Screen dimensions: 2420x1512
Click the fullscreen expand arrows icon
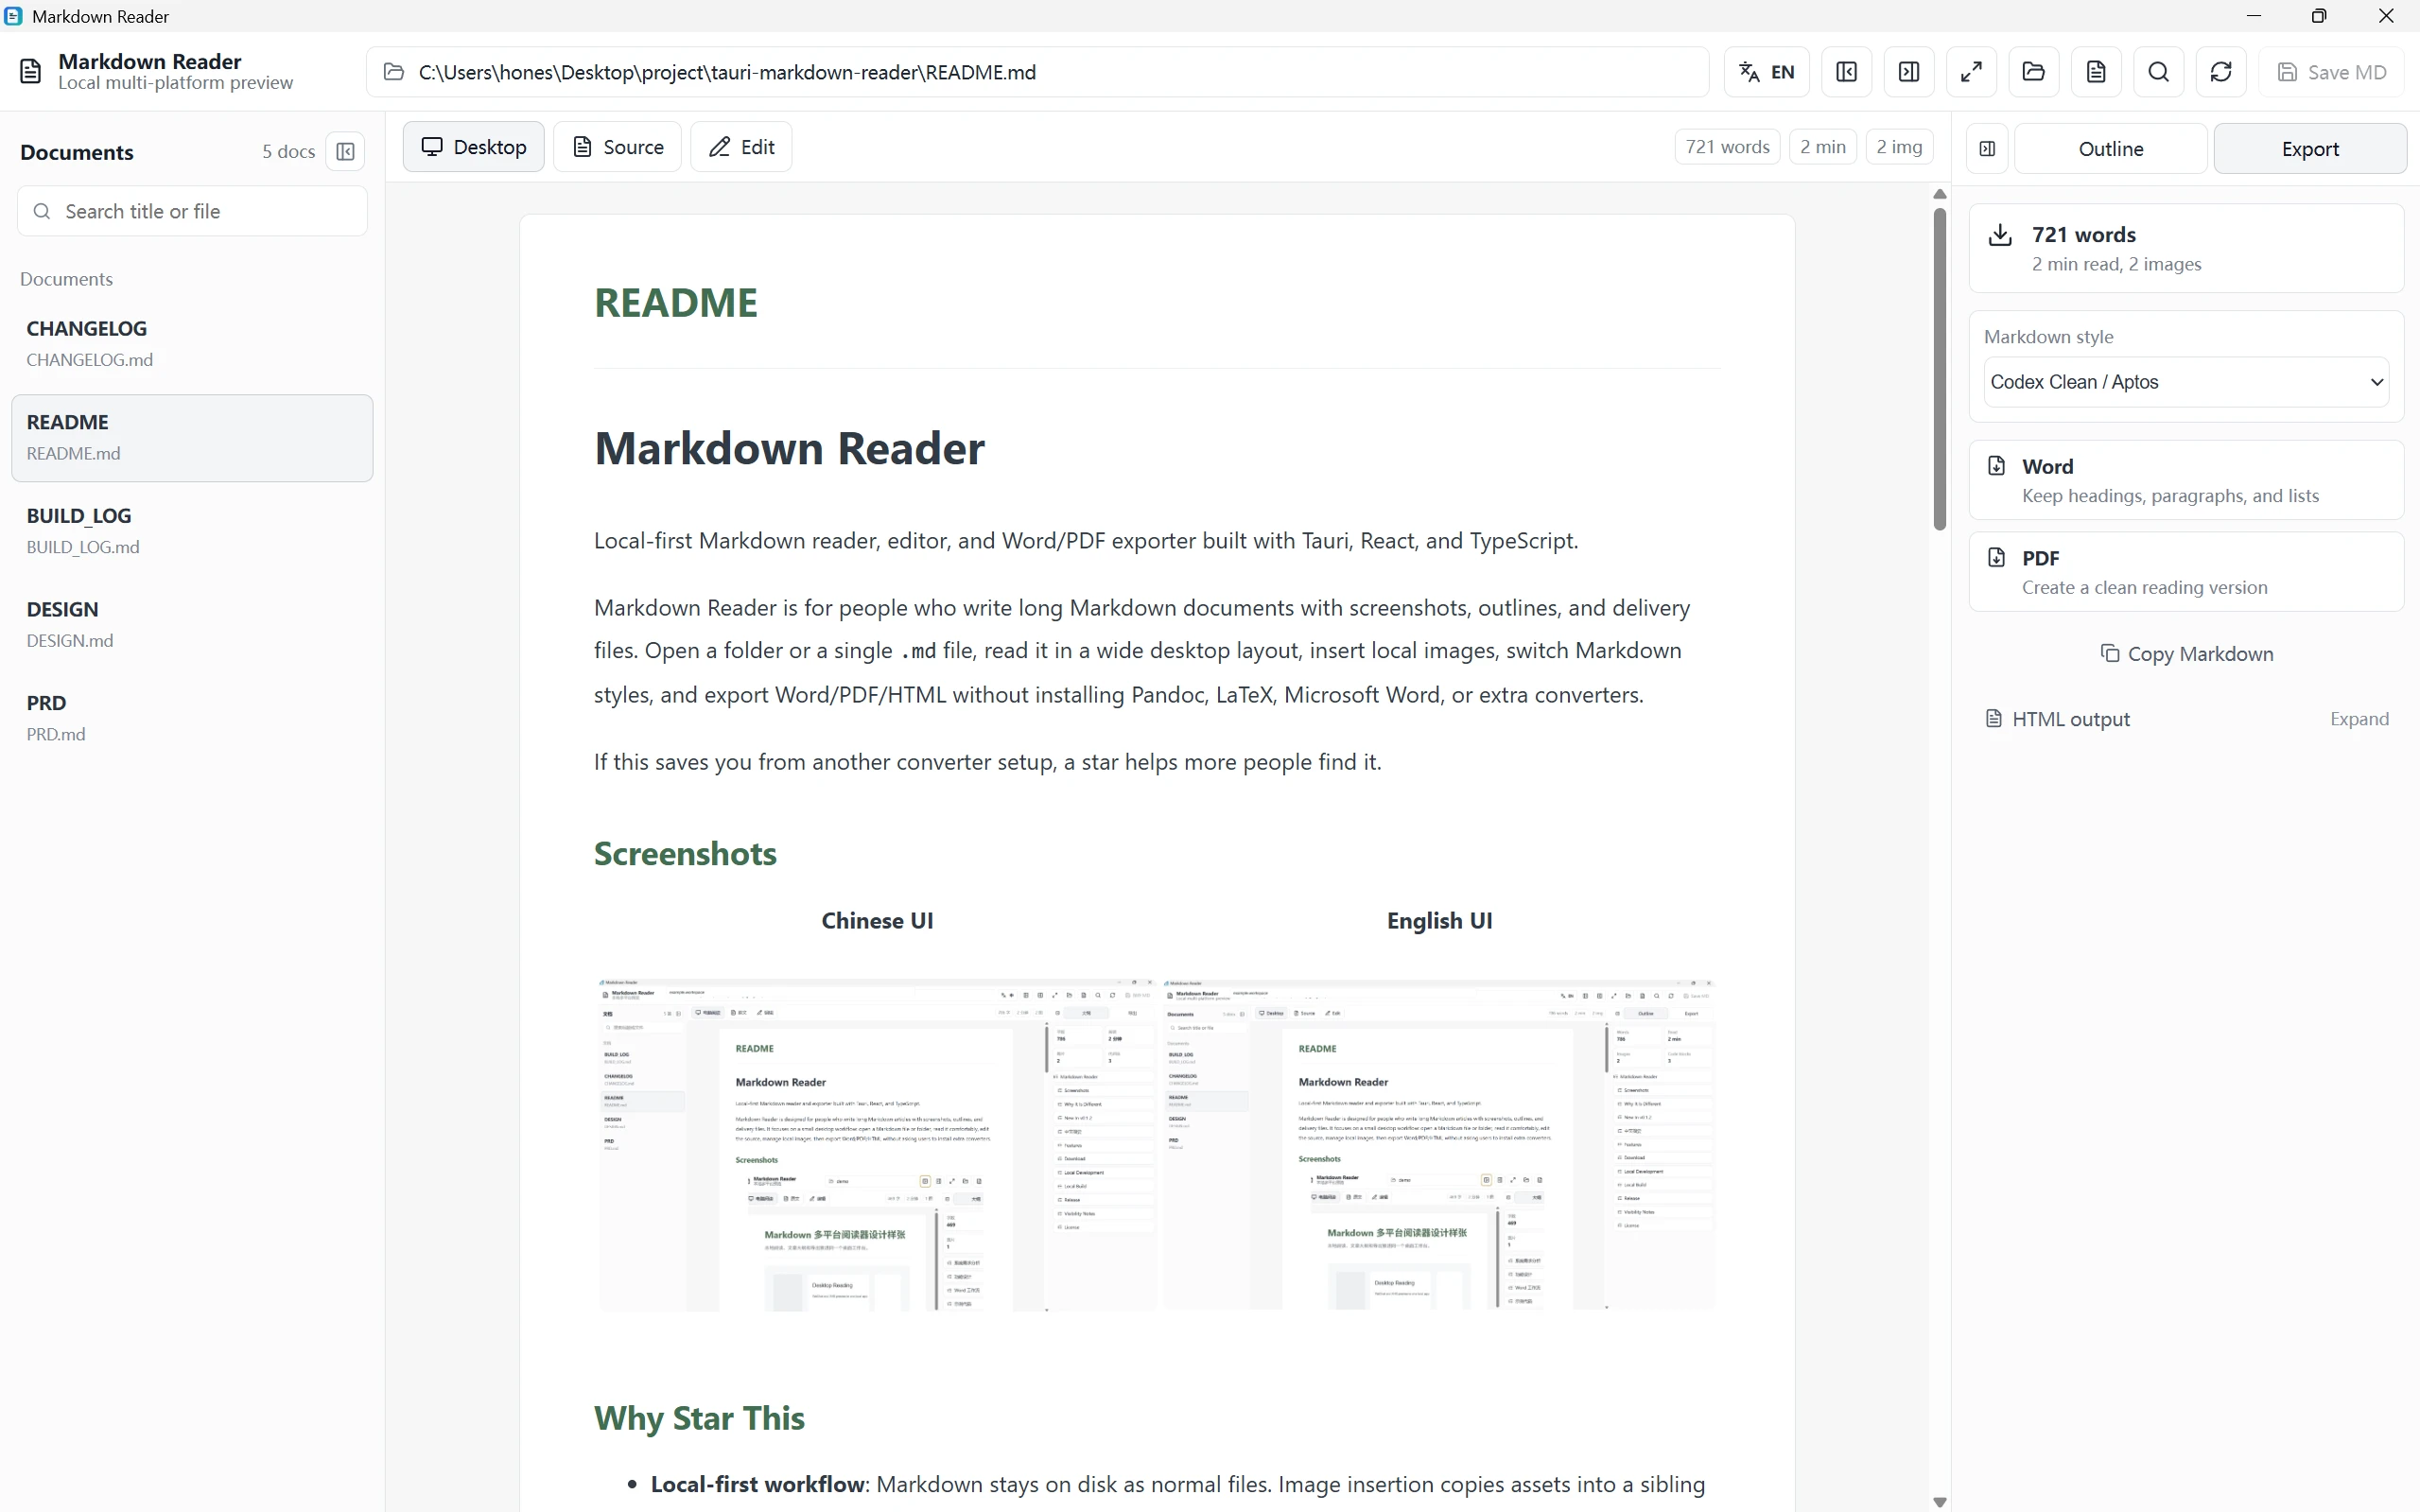point(1971,72)
